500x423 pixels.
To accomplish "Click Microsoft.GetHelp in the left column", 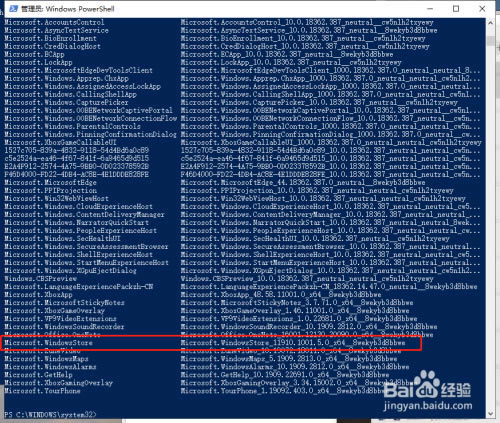I will coord(38,375).
